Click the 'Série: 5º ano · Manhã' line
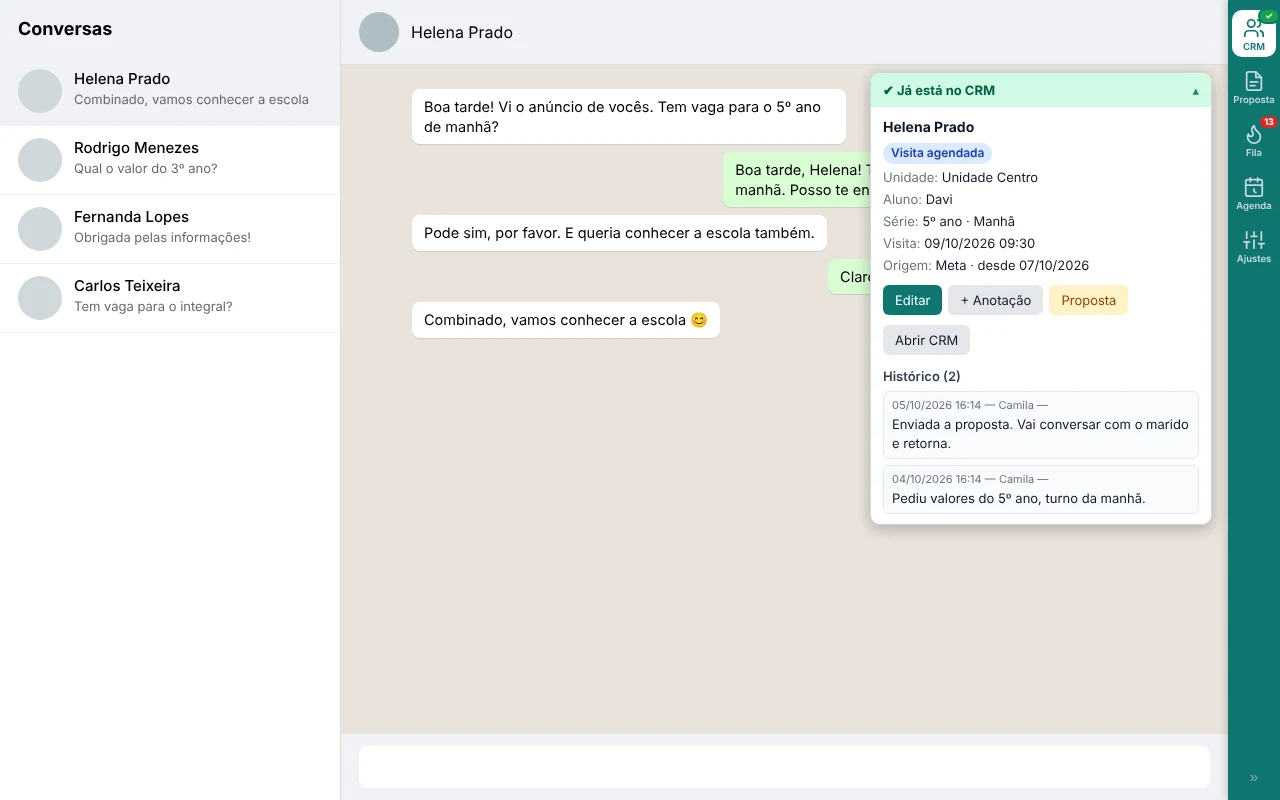The width and height of the screenshot is (1280, 800). coord(949,221)
